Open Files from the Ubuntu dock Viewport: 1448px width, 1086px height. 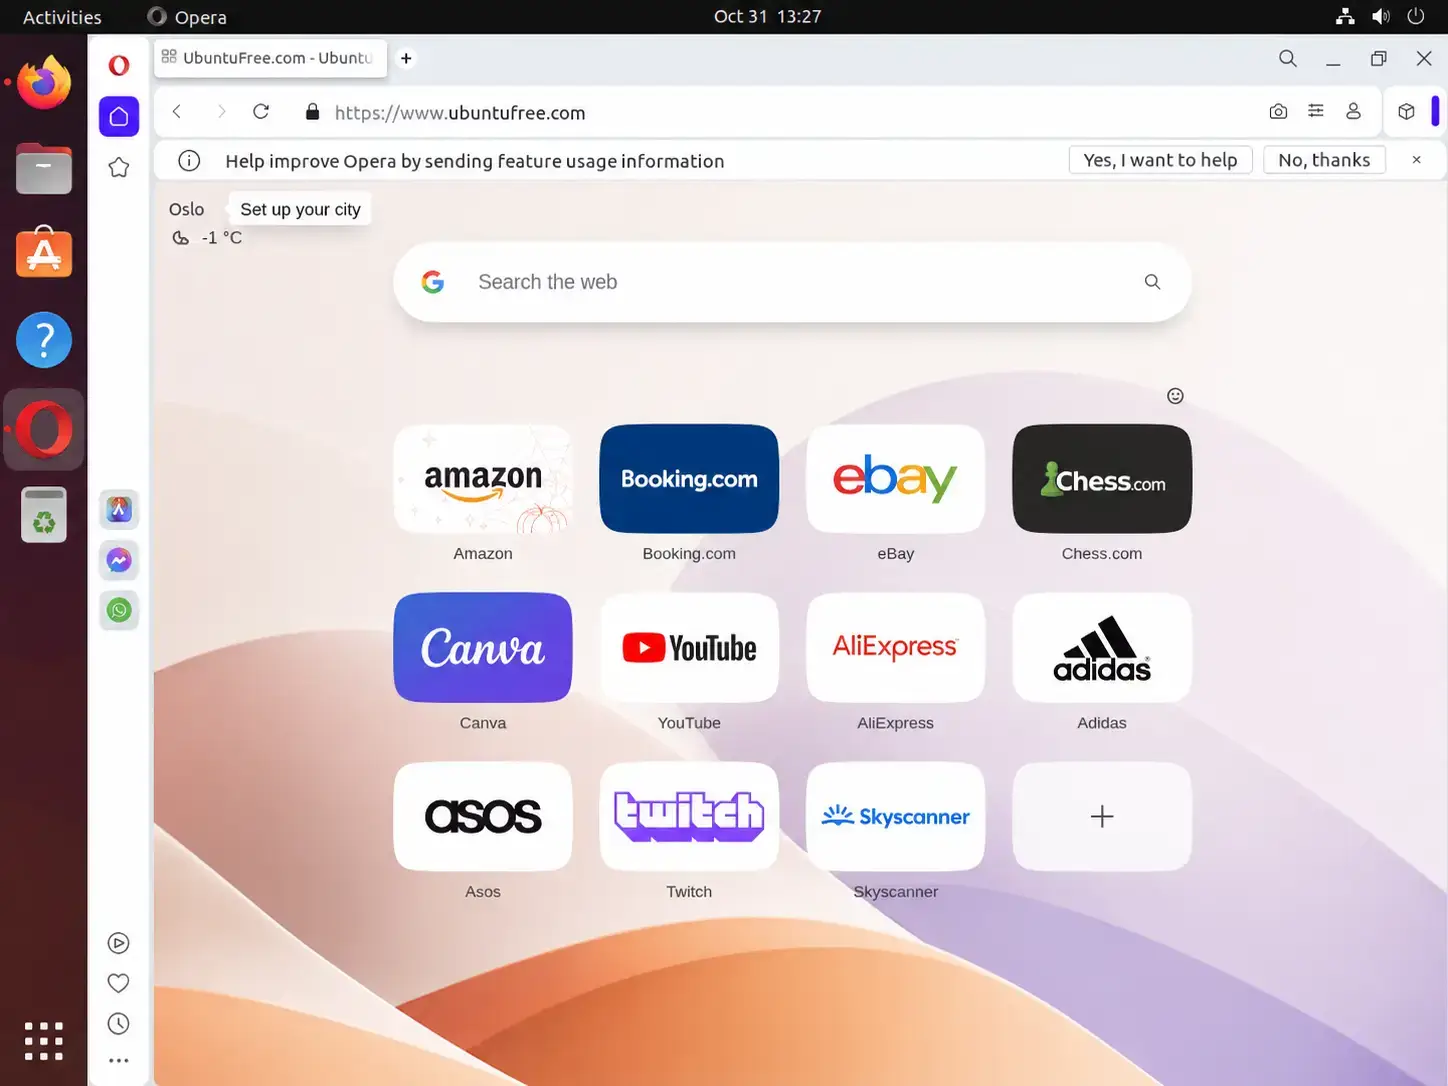coord(44,169)
